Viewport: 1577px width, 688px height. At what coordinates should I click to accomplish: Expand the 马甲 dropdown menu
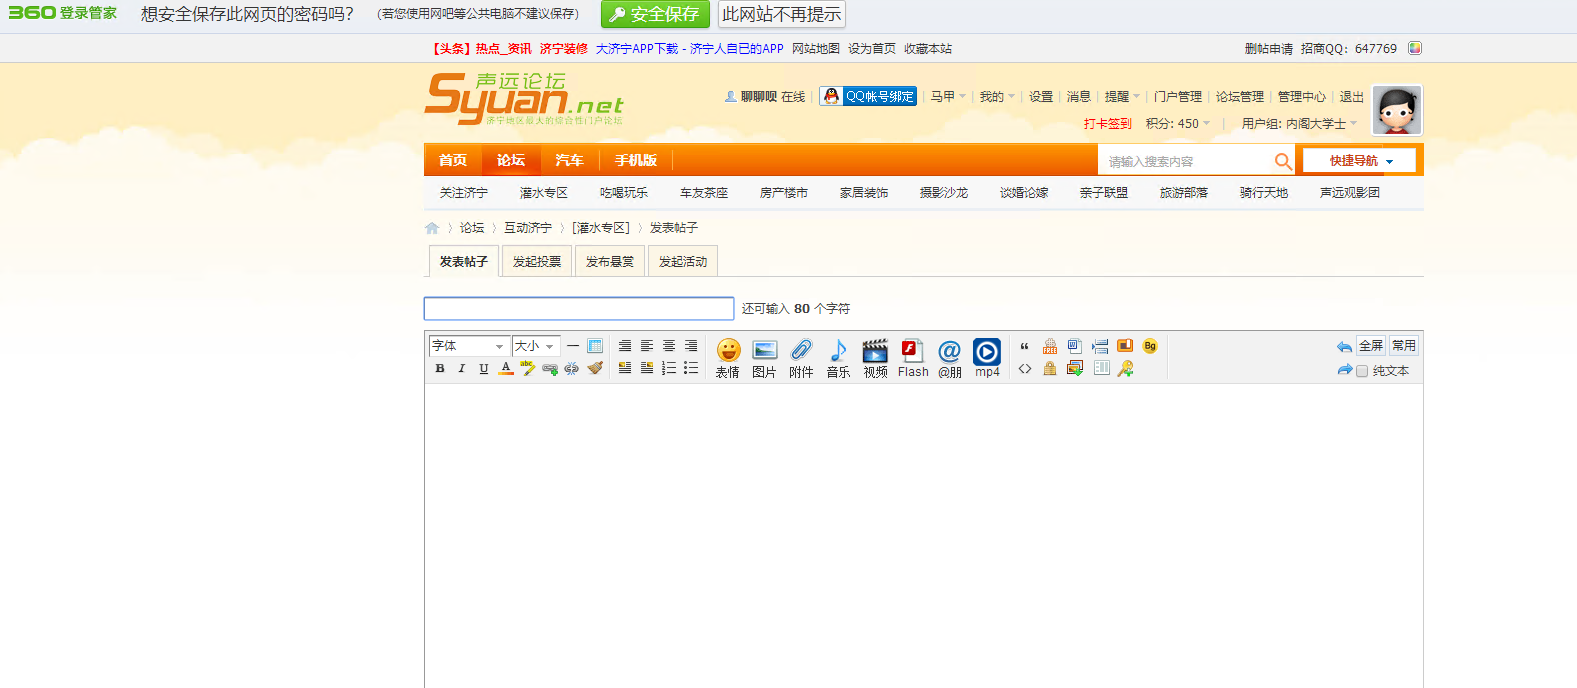(948, 97)
